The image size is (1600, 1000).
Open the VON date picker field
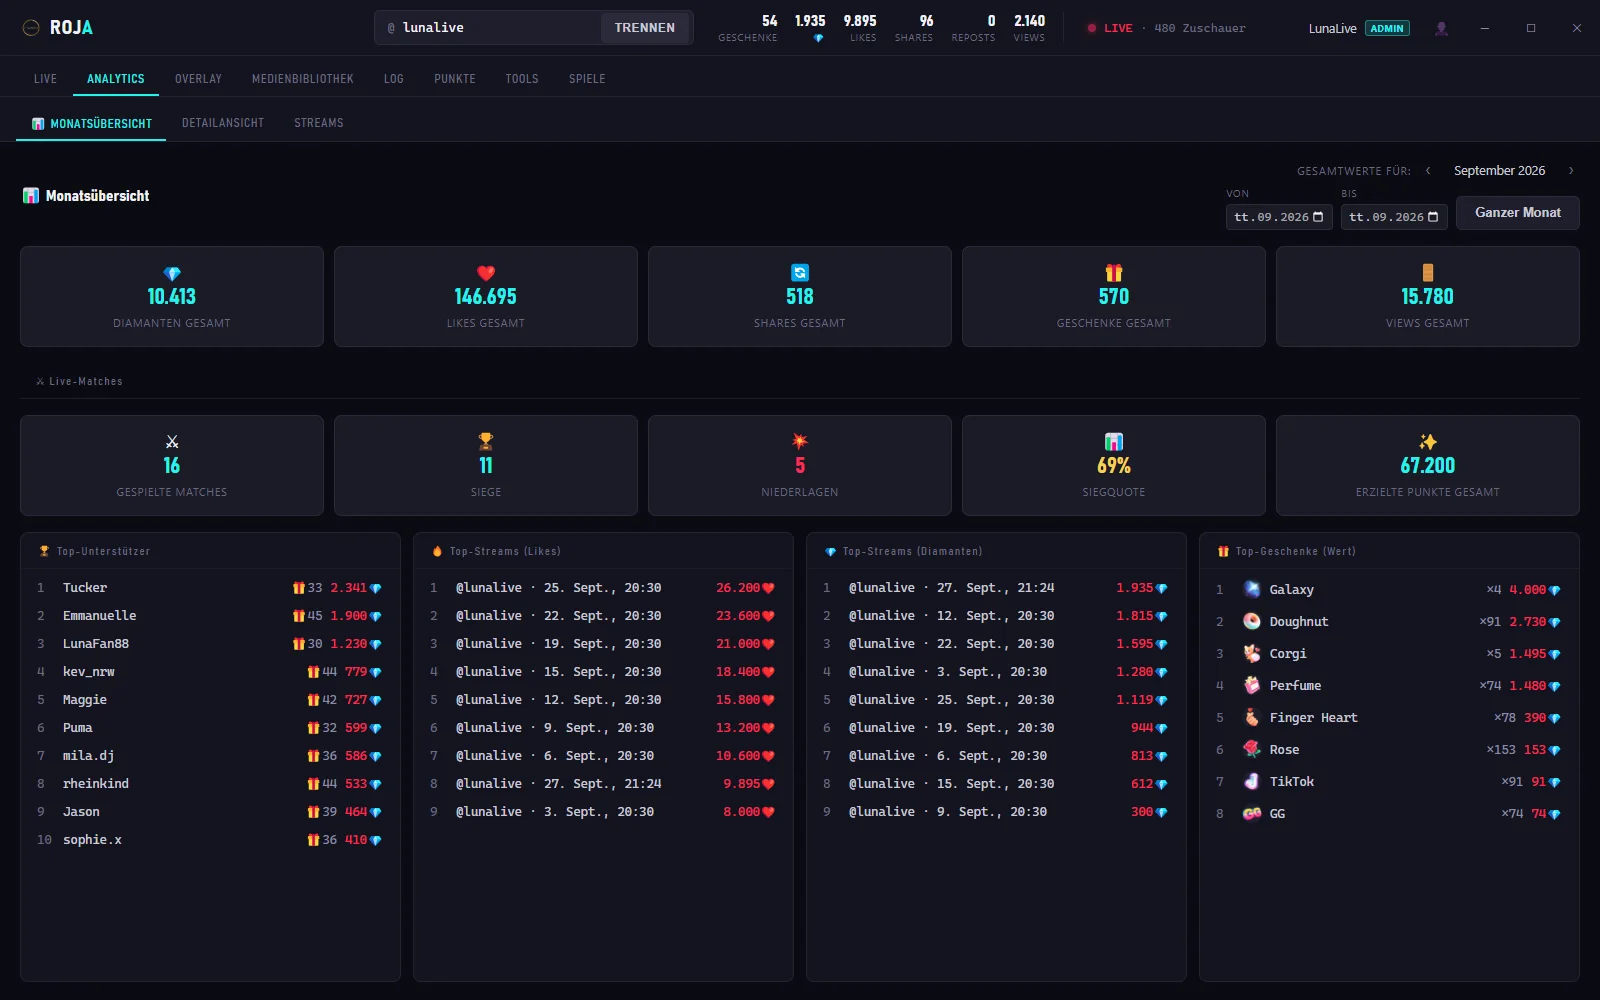click(1279, 217)
